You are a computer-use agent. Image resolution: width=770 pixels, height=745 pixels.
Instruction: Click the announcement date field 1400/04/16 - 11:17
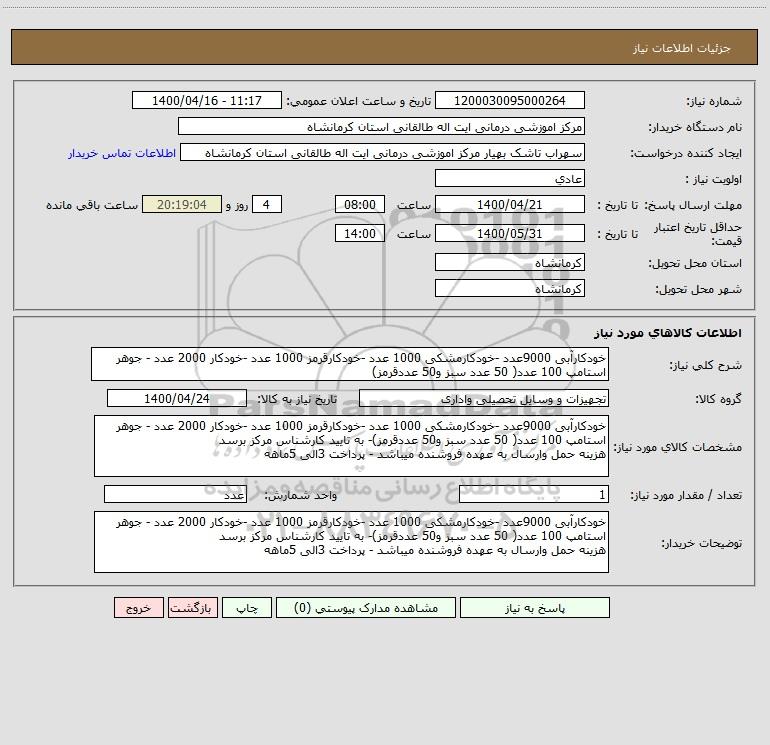(207, 100)
